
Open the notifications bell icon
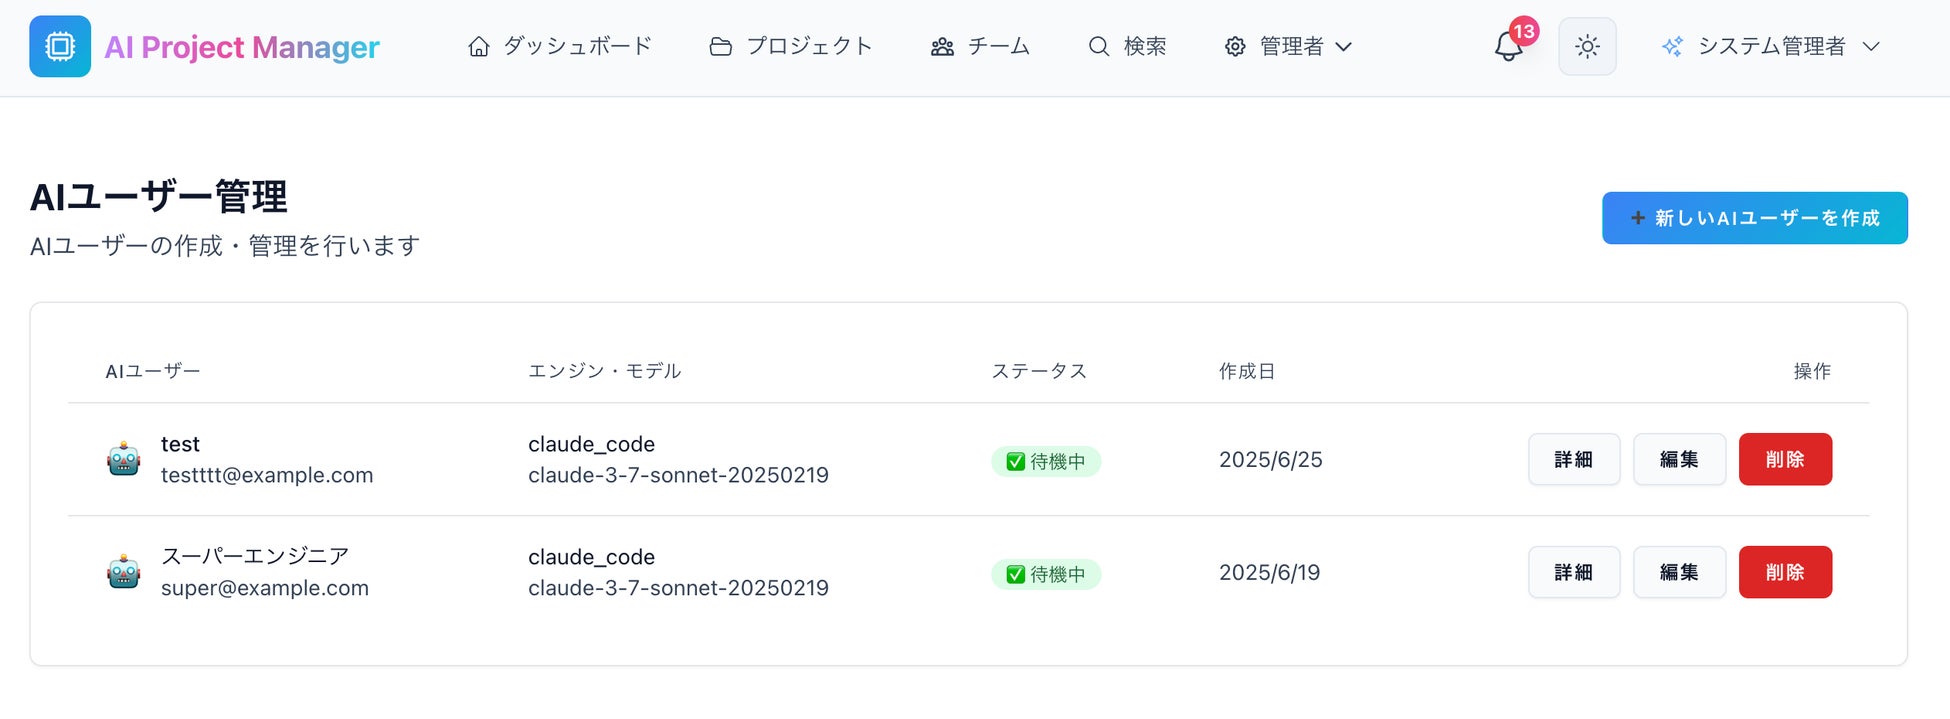pyautogui.click(x=1508, y=47)
